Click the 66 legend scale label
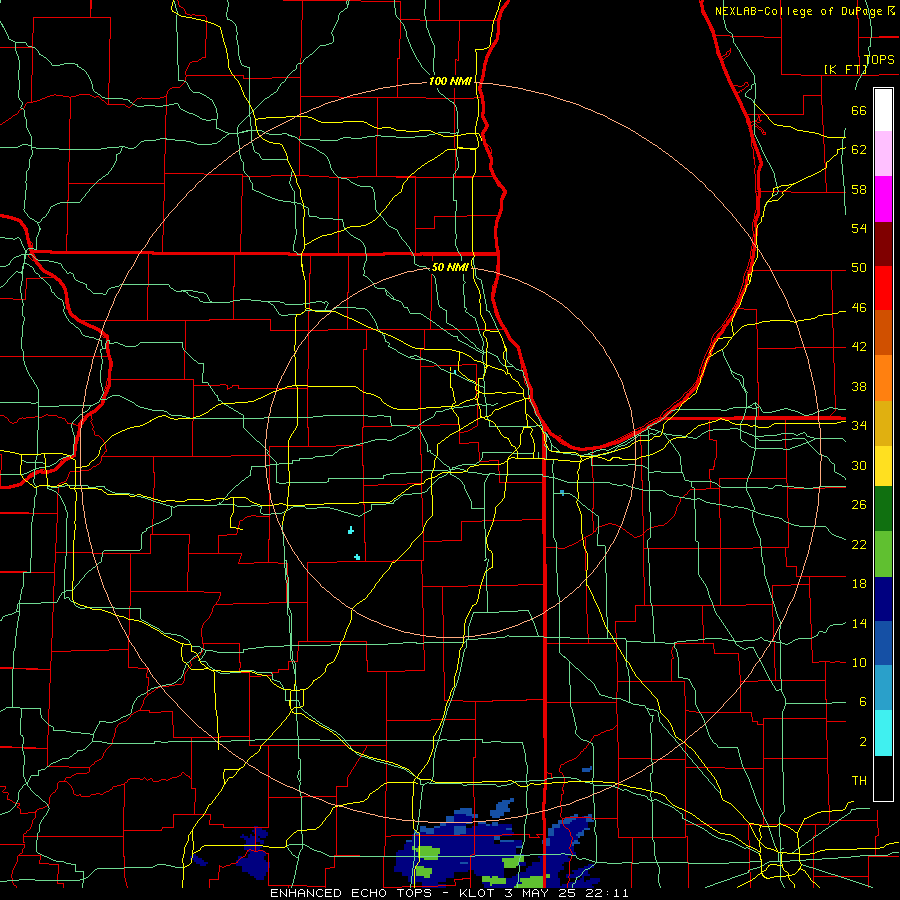 [x=859, y=110]
